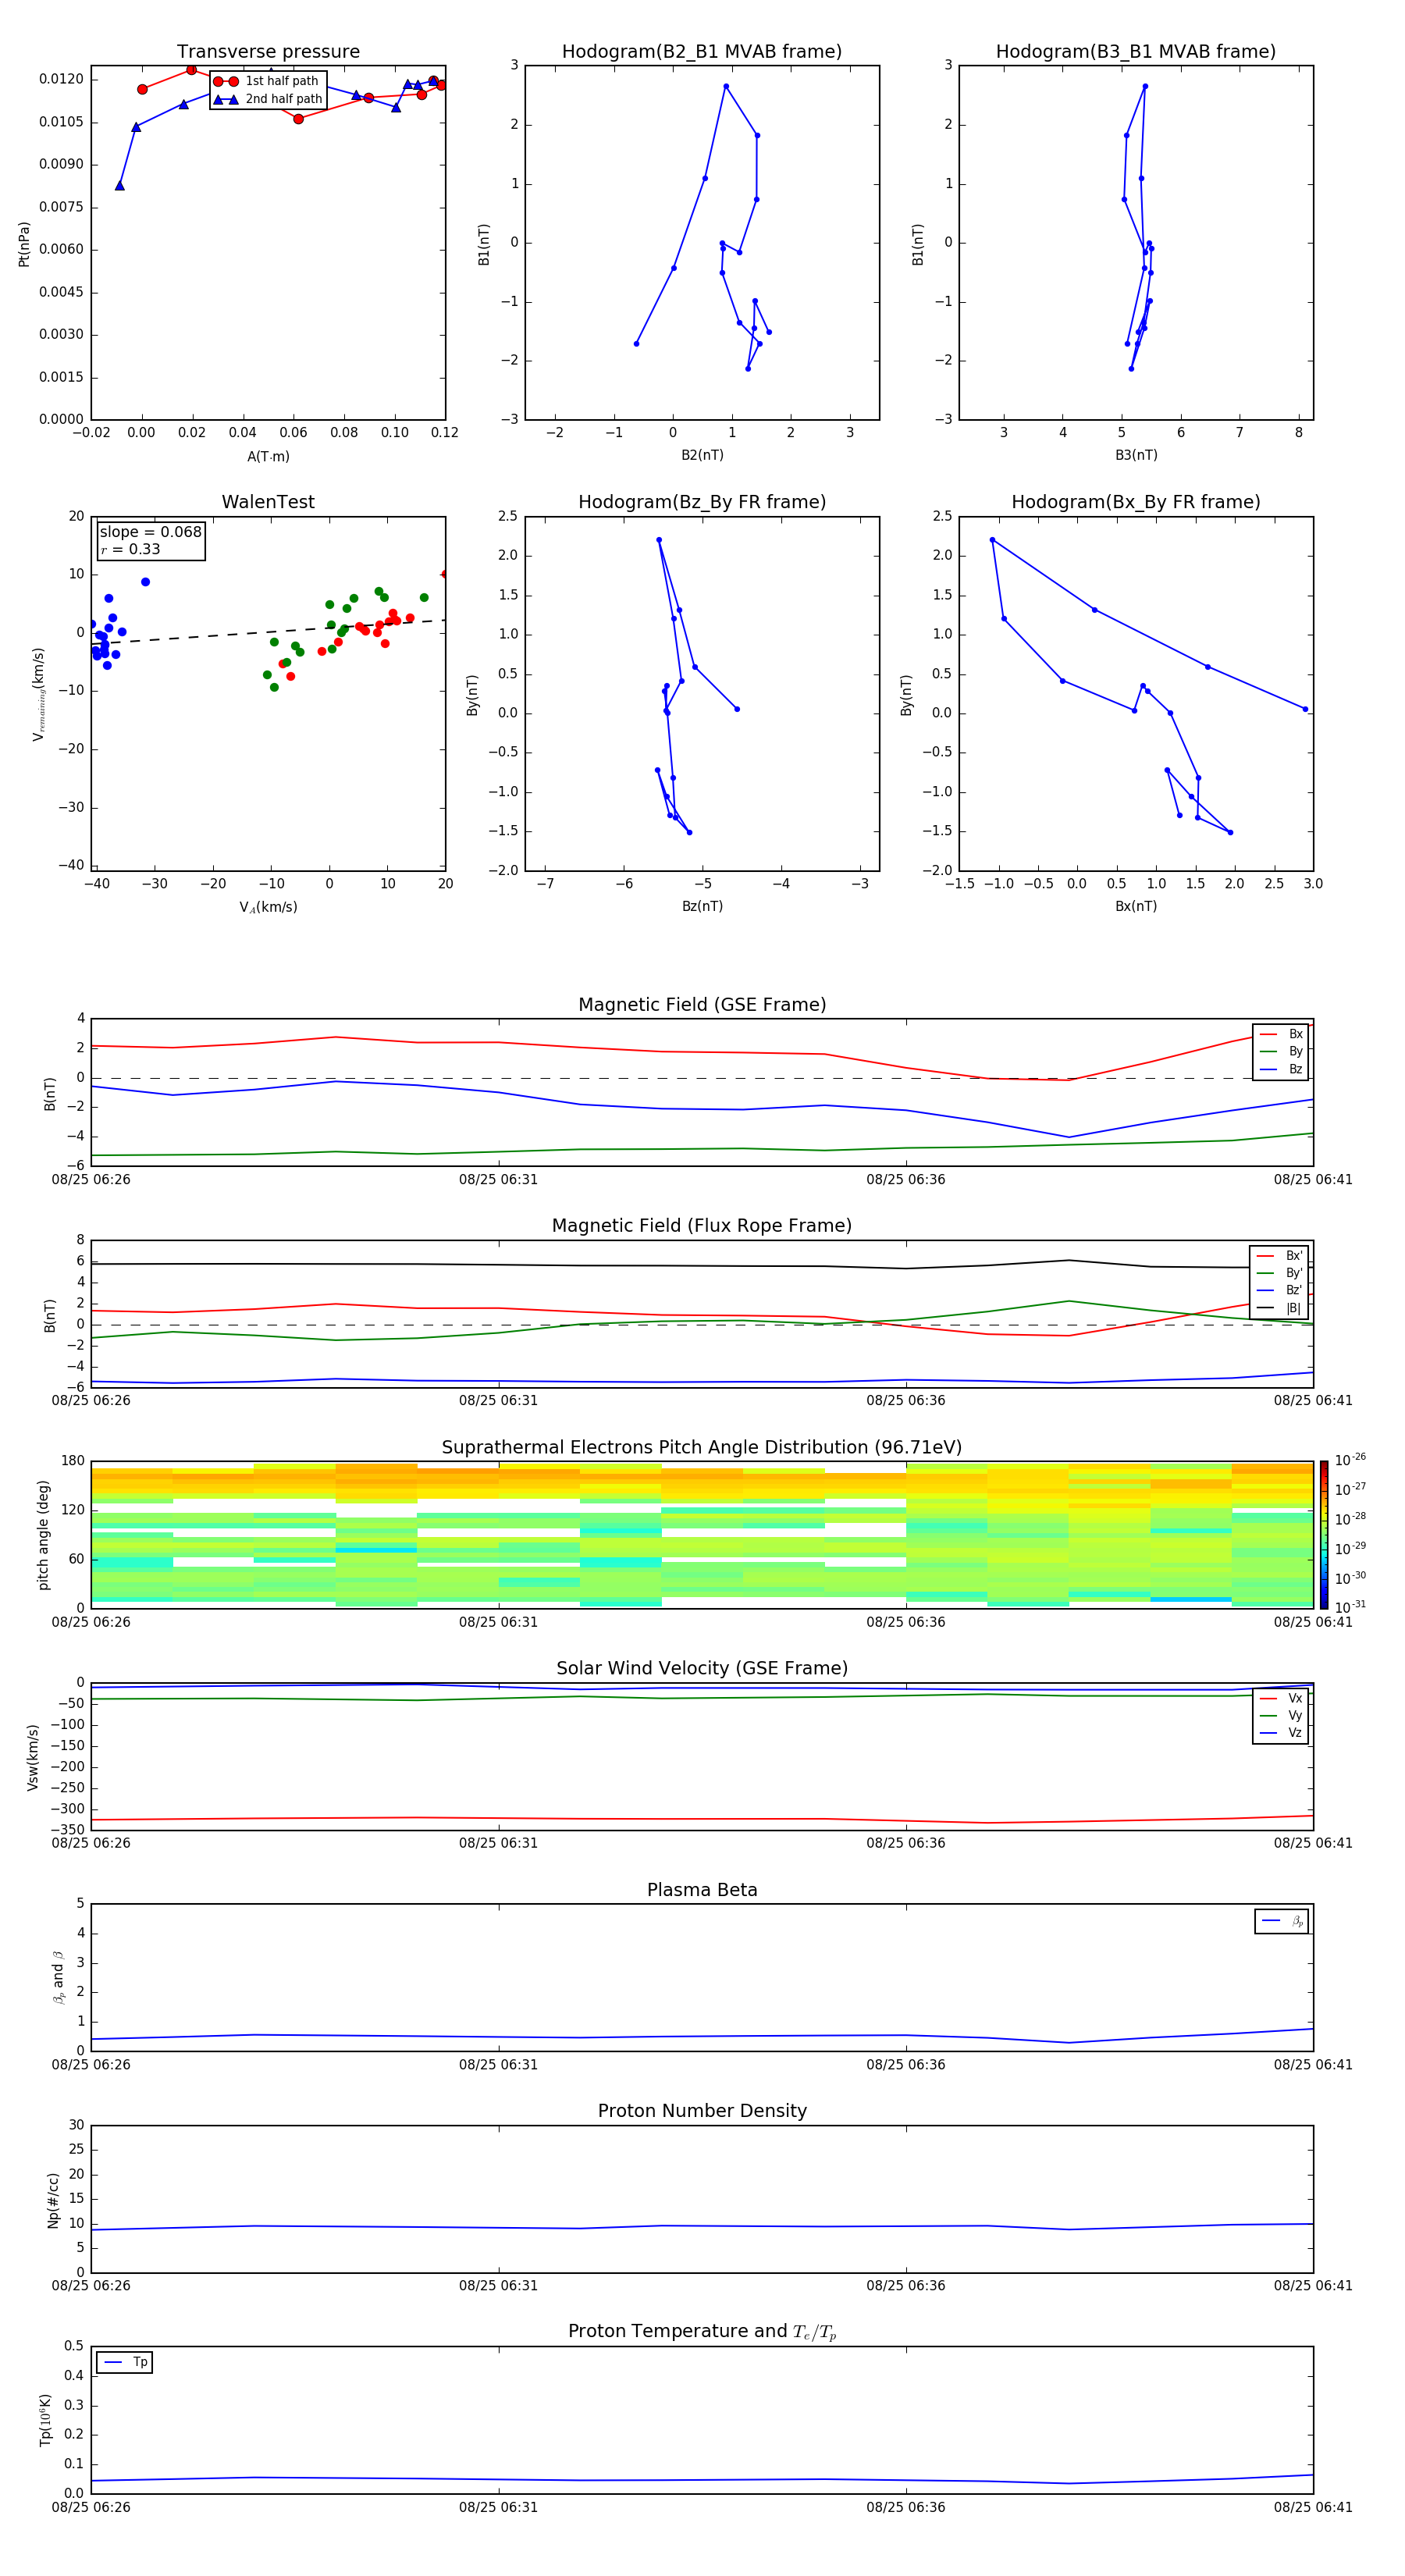Click the peak point of B2_B1 hodogram
This screenshot has width=1405, height=2576.
(726, 86)
